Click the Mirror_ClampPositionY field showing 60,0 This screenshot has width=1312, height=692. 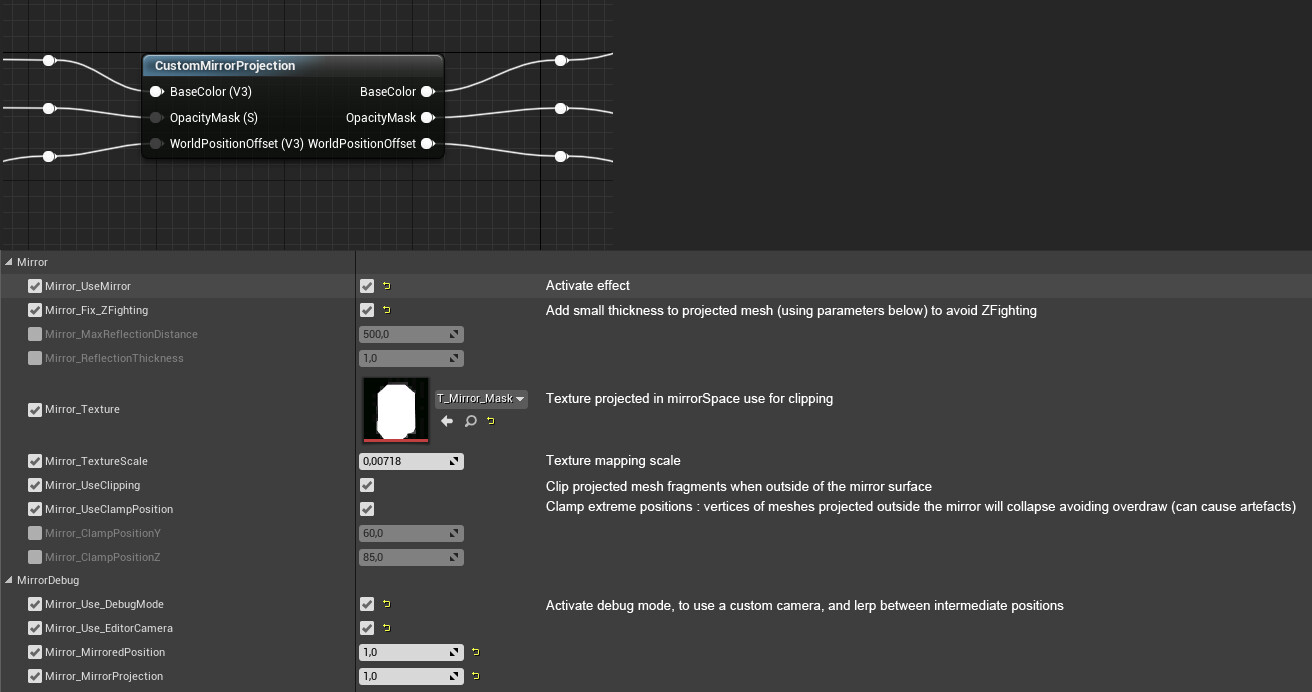point(411,533)
